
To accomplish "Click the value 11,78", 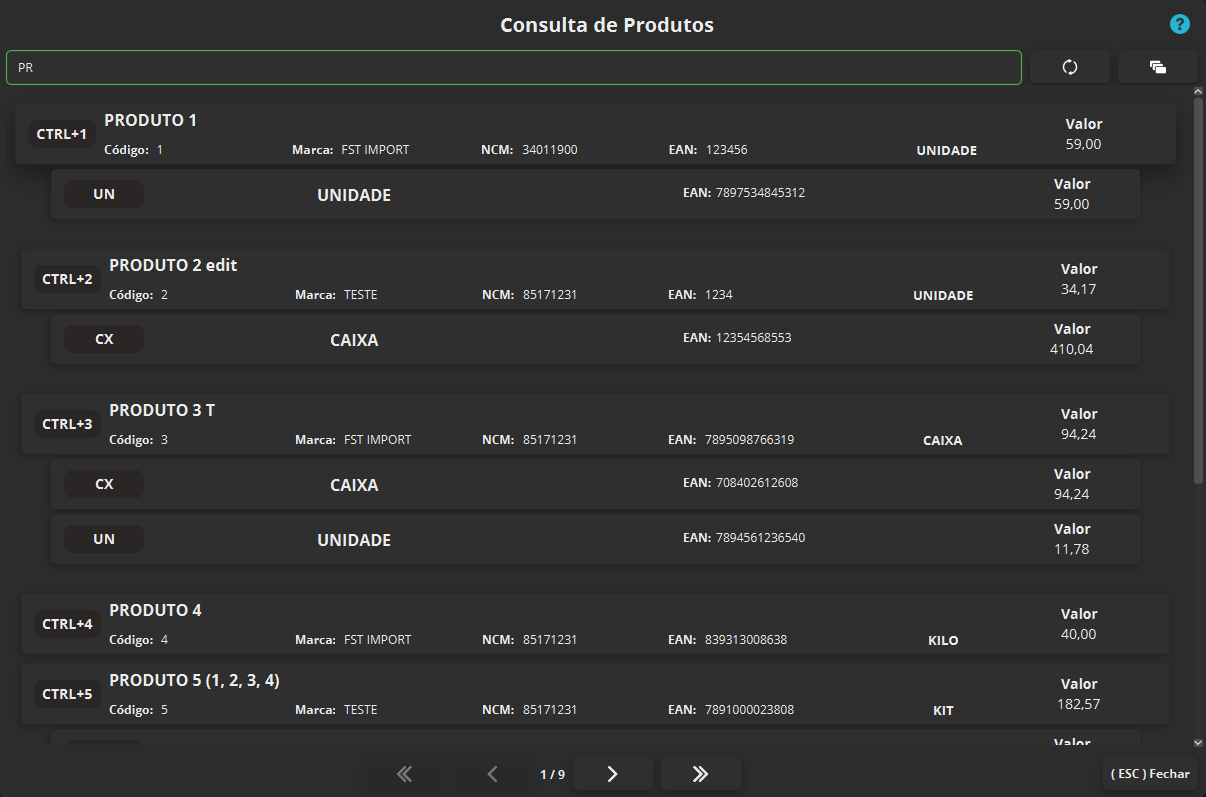I will [1072, 549].
